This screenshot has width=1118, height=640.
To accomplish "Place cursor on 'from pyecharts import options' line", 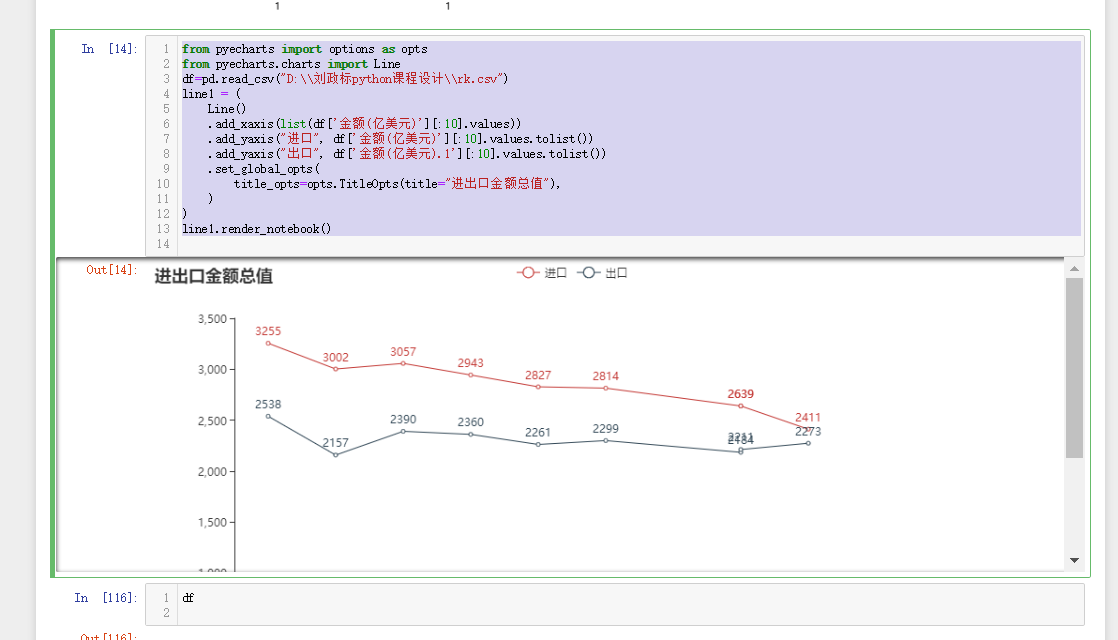I will point(304,48).
